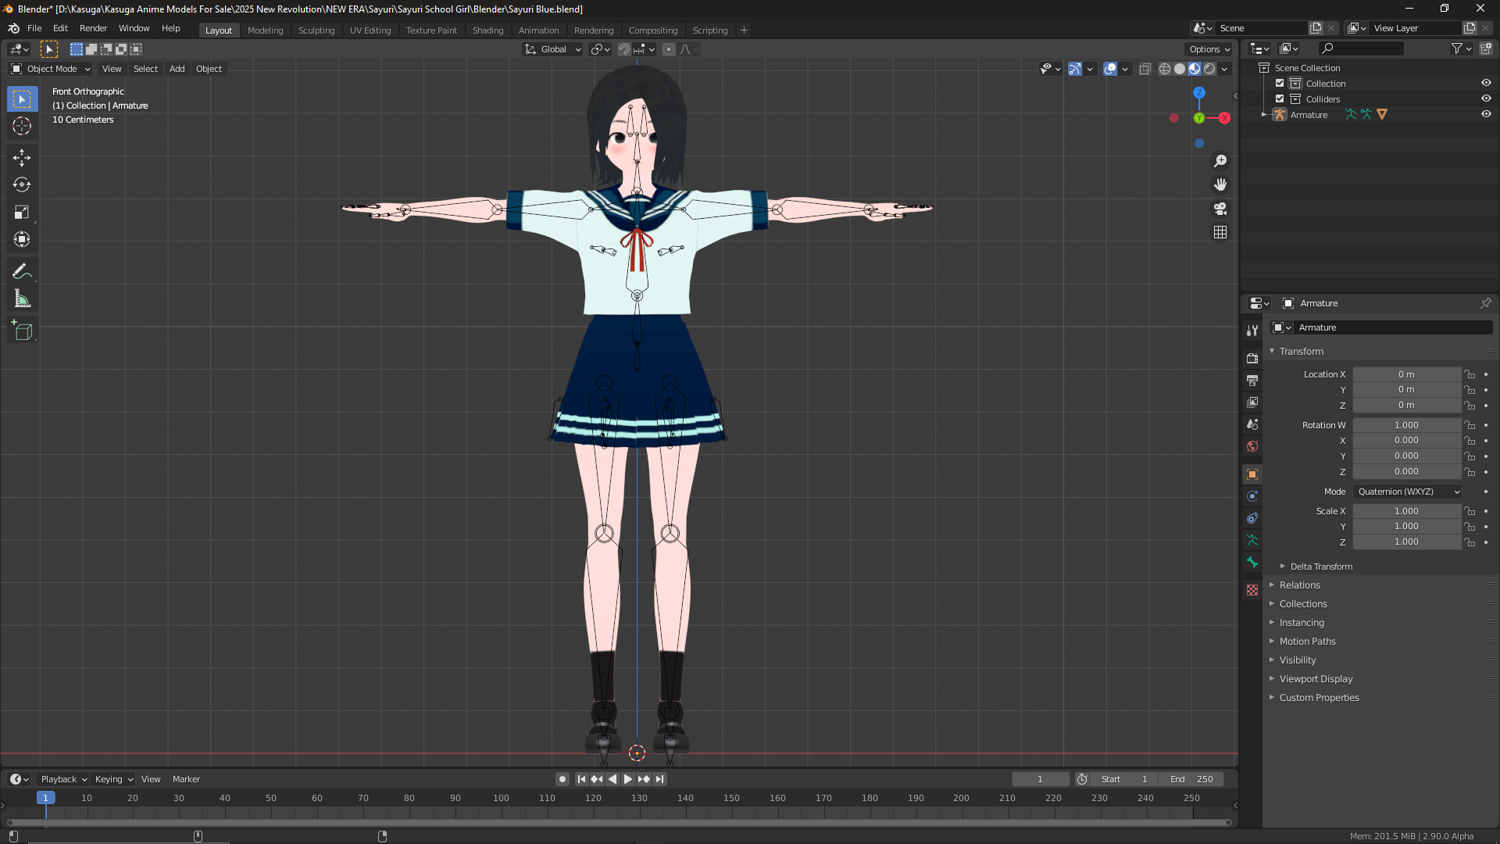The height and width of the screenshot is (844, 1500).
Task: Expand the Relations panel
Action: click(1300, 585)
